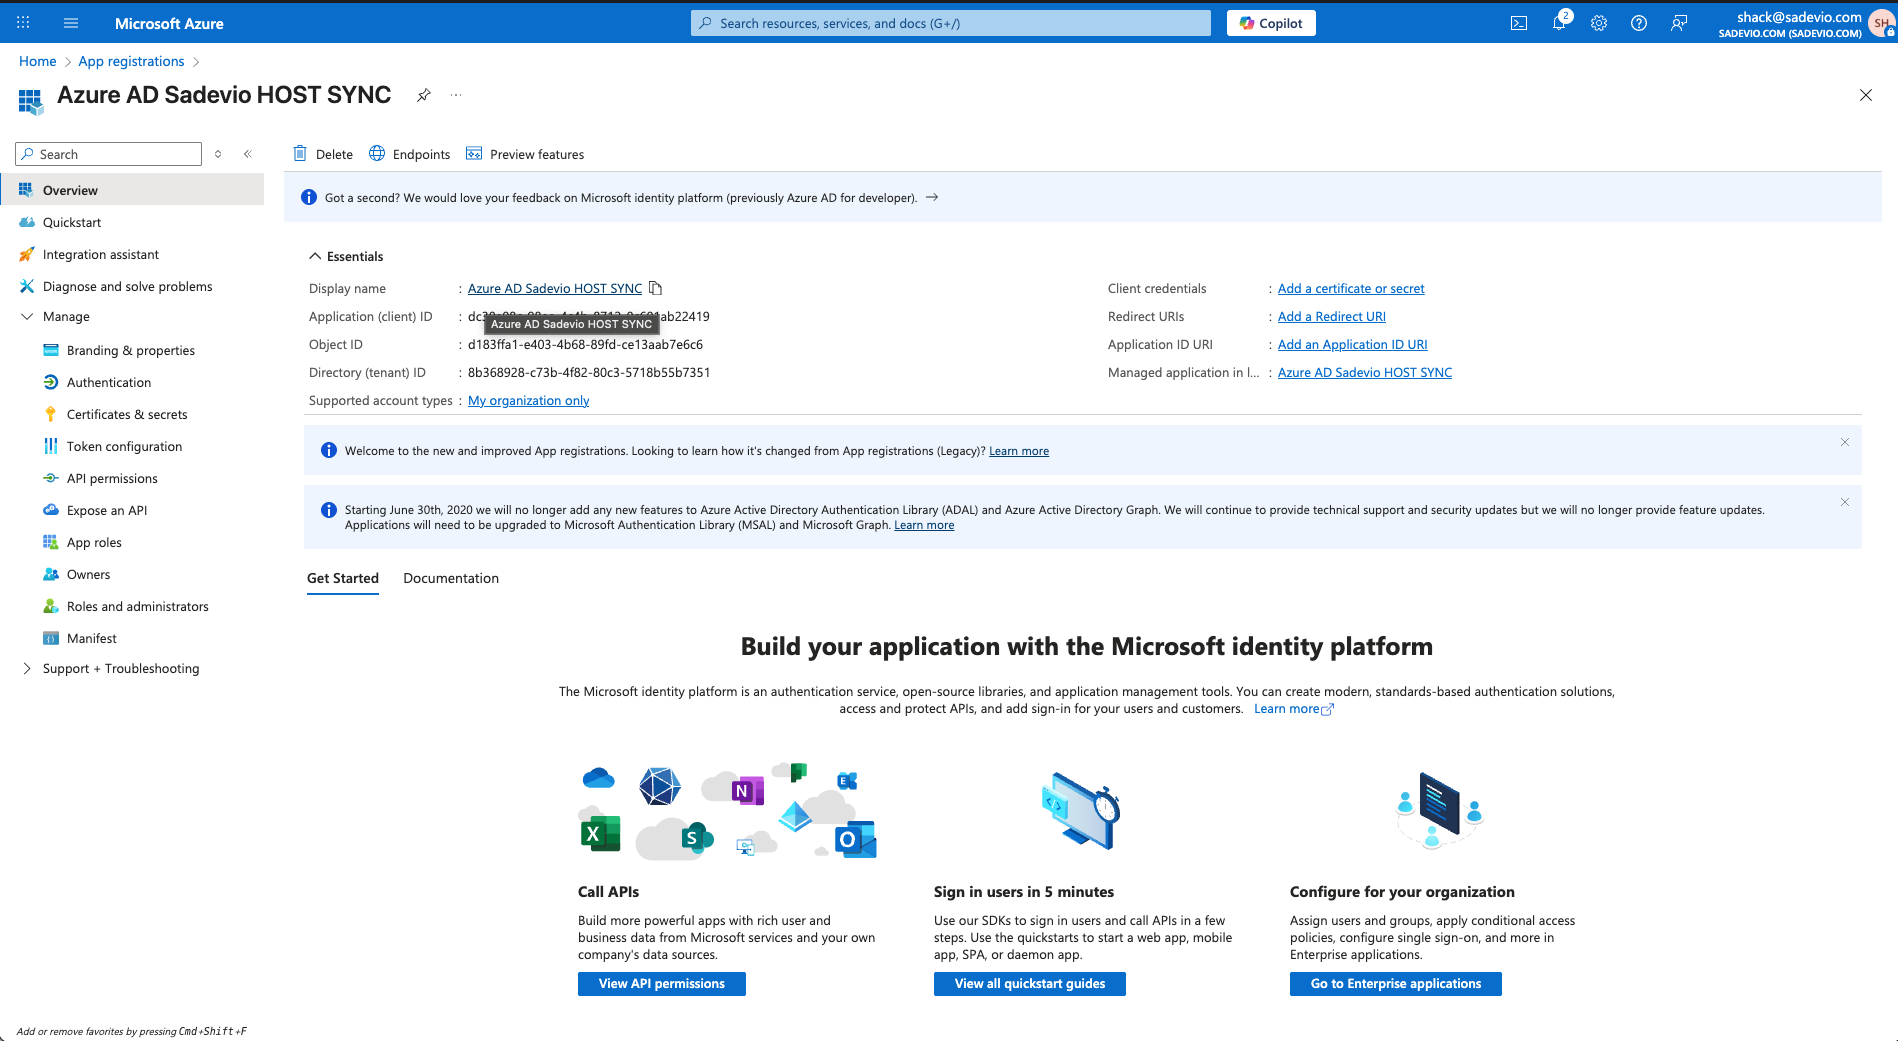Collapse the left sidebar menu
This screenshot has height=1041, width=1898.
(x=247, y=154)
